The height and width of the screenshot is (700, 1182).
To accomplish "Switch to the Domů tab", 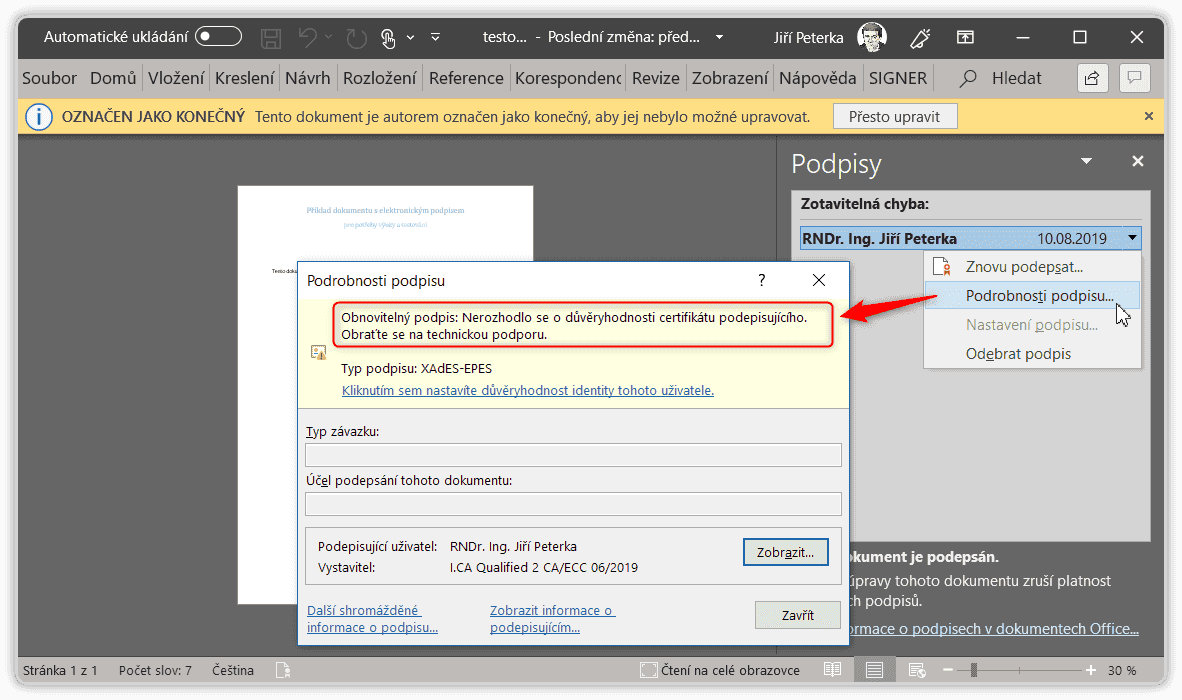I will pos(113,78).
